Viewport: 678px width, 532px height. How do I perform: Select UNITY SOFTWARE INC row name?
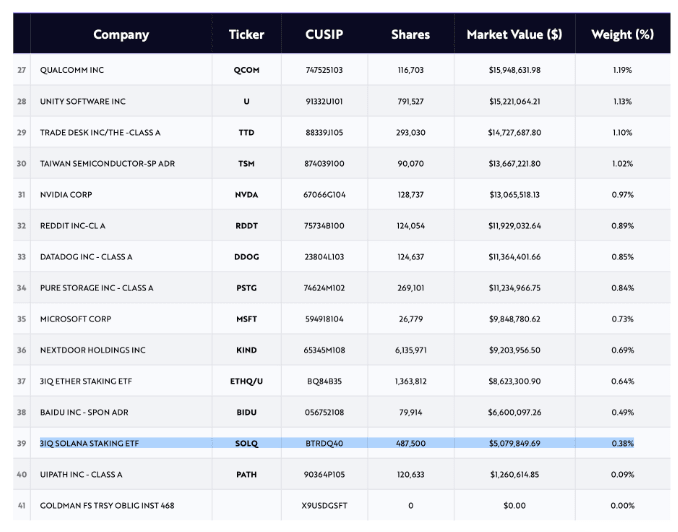tap(83, 101)
